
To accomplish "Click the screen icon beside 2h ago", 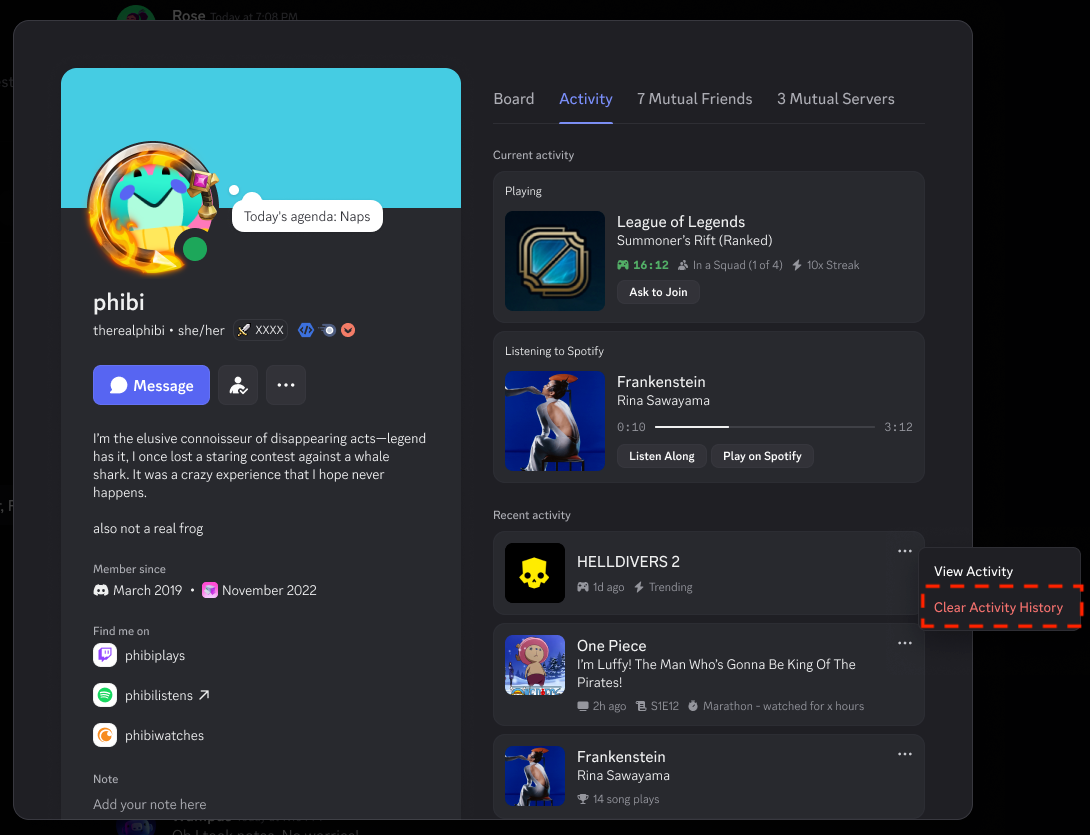I will (x=583, y=706).
